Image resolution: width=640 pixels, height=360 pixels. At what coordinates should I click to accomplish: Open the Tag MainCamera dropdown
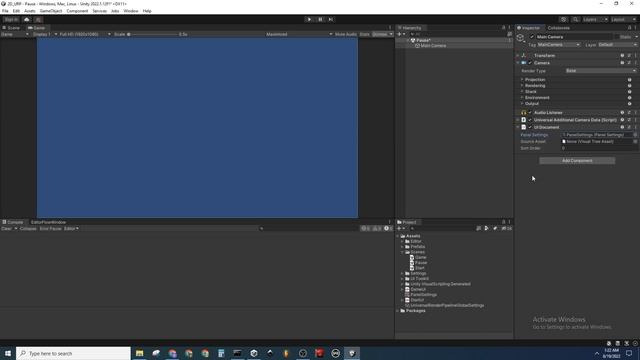558,44
